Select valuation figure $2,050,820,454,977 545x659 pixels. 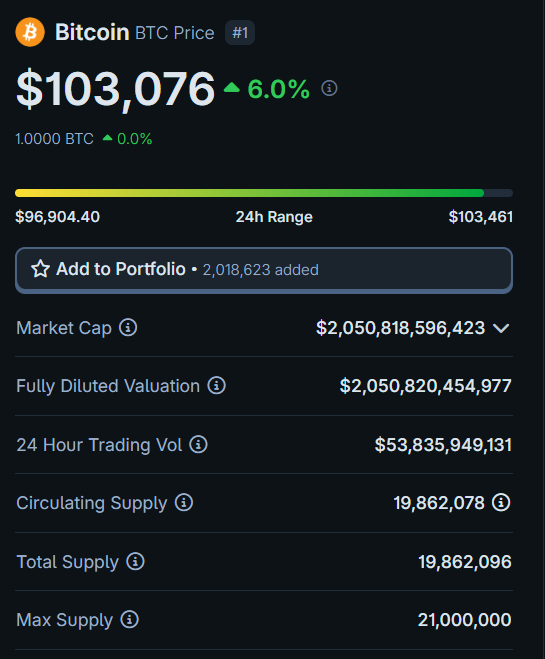(425, 386)
